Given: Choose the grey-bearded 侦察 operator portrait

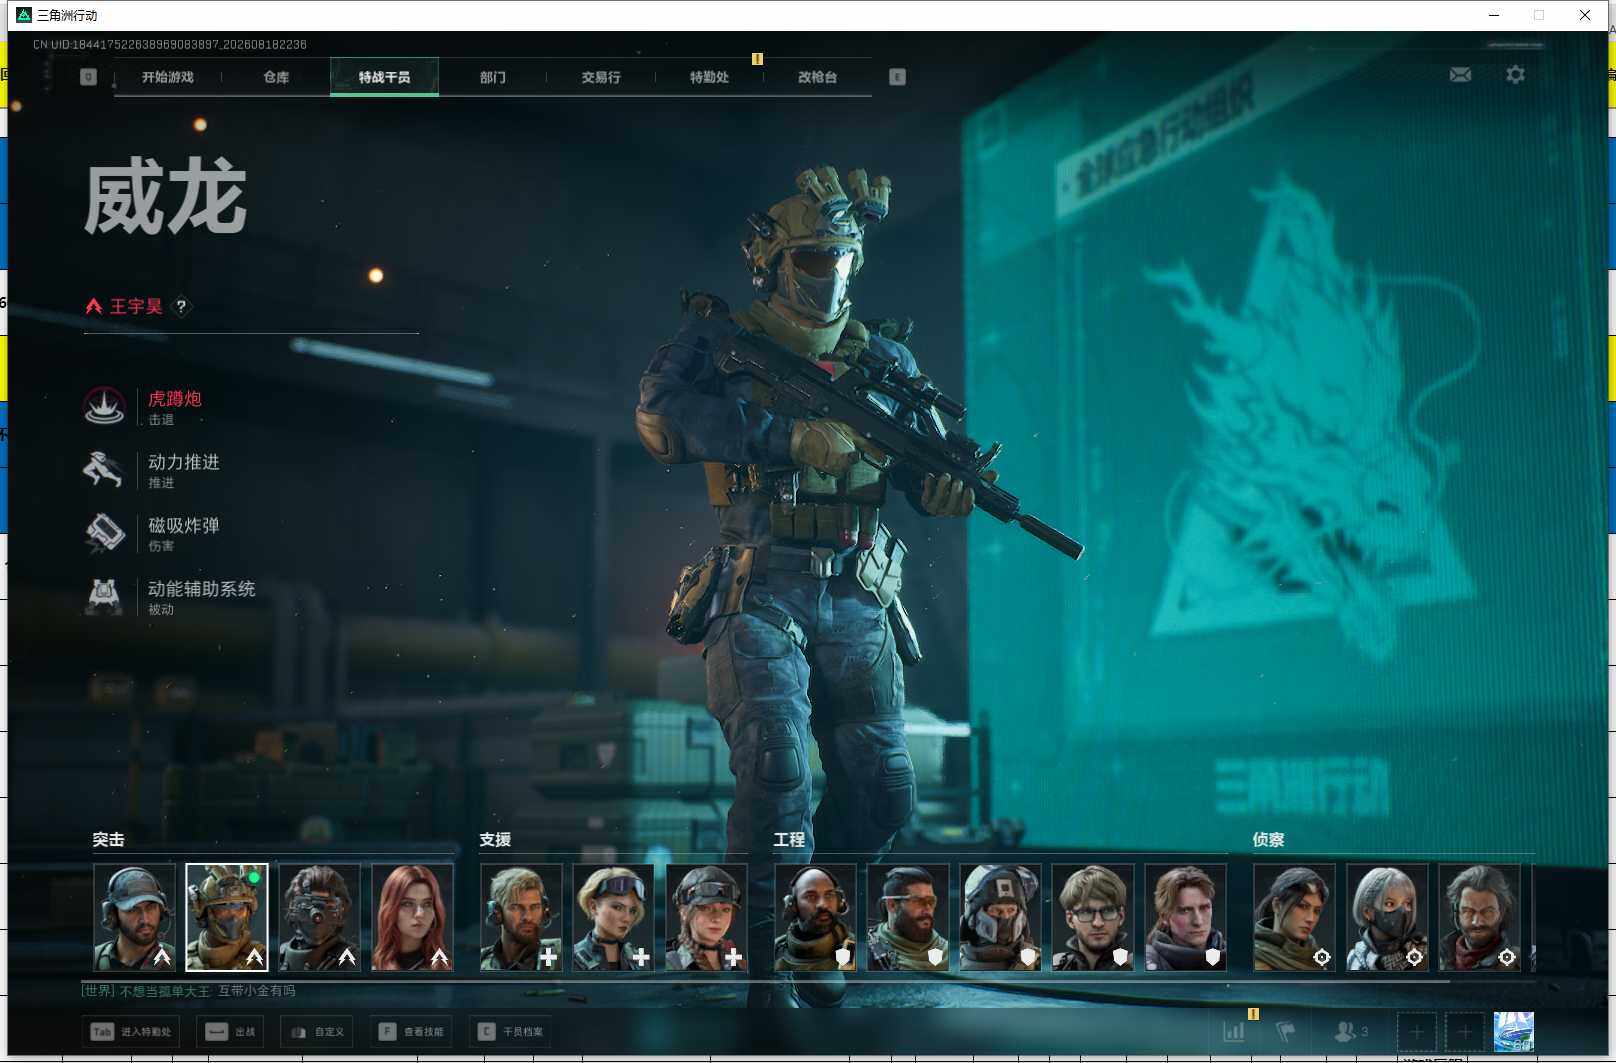Looking at the screenshot, I should click(1479, 917).
